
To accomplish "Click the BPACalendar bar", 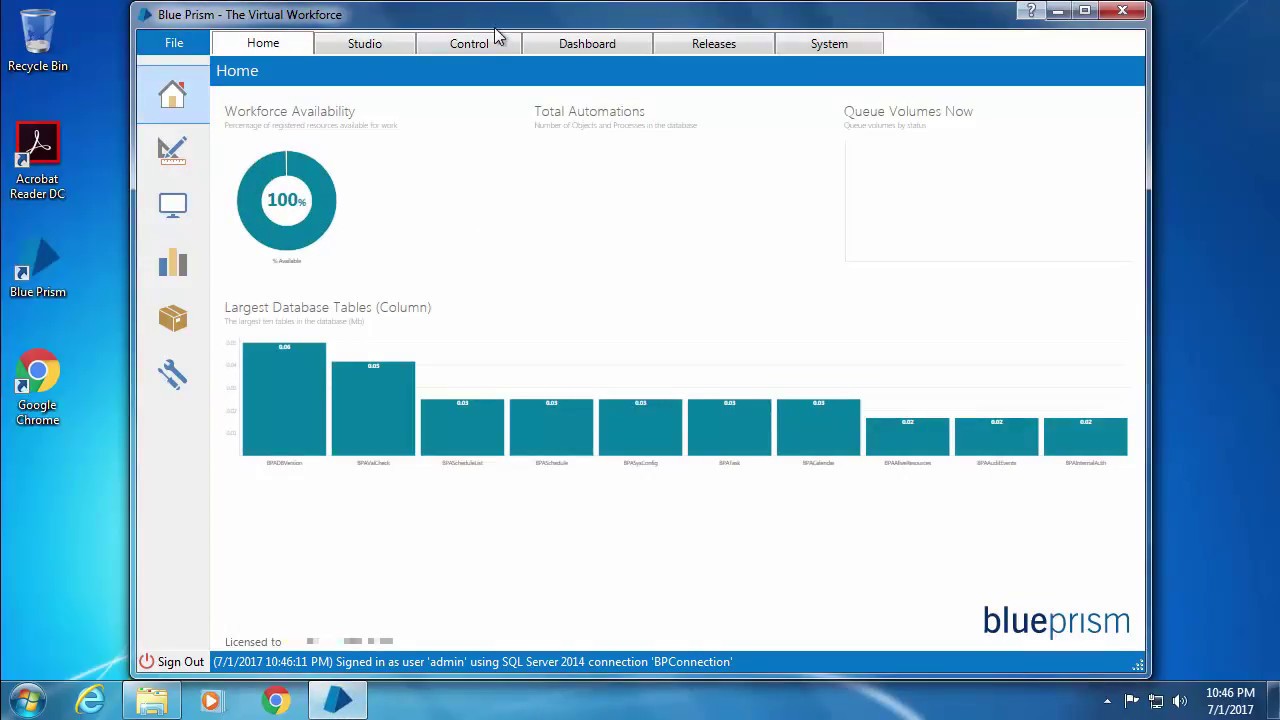I will tap(818, 427).
